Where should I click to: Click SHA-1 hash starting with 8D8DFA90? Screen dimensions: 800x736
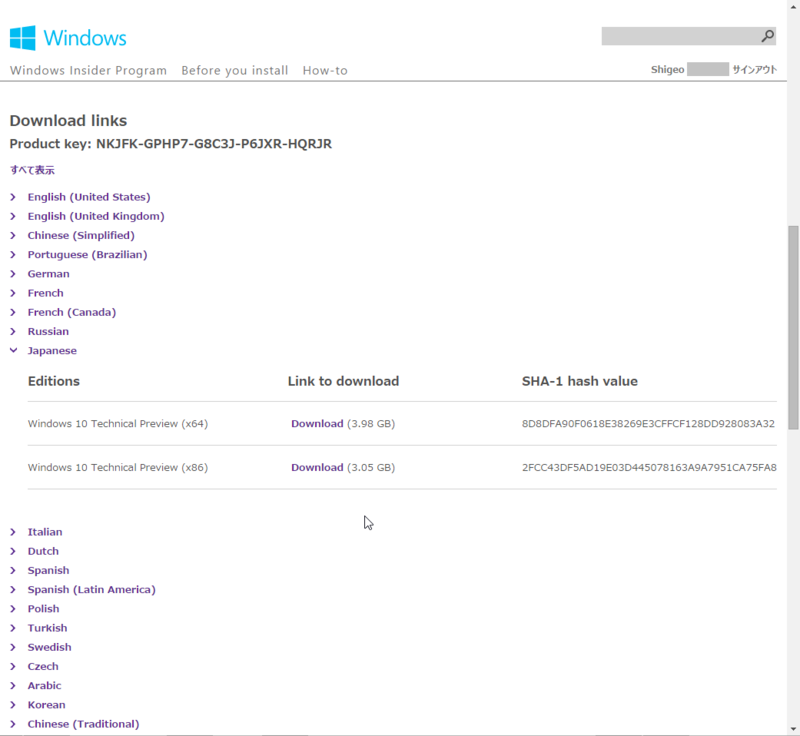point(648,424)
